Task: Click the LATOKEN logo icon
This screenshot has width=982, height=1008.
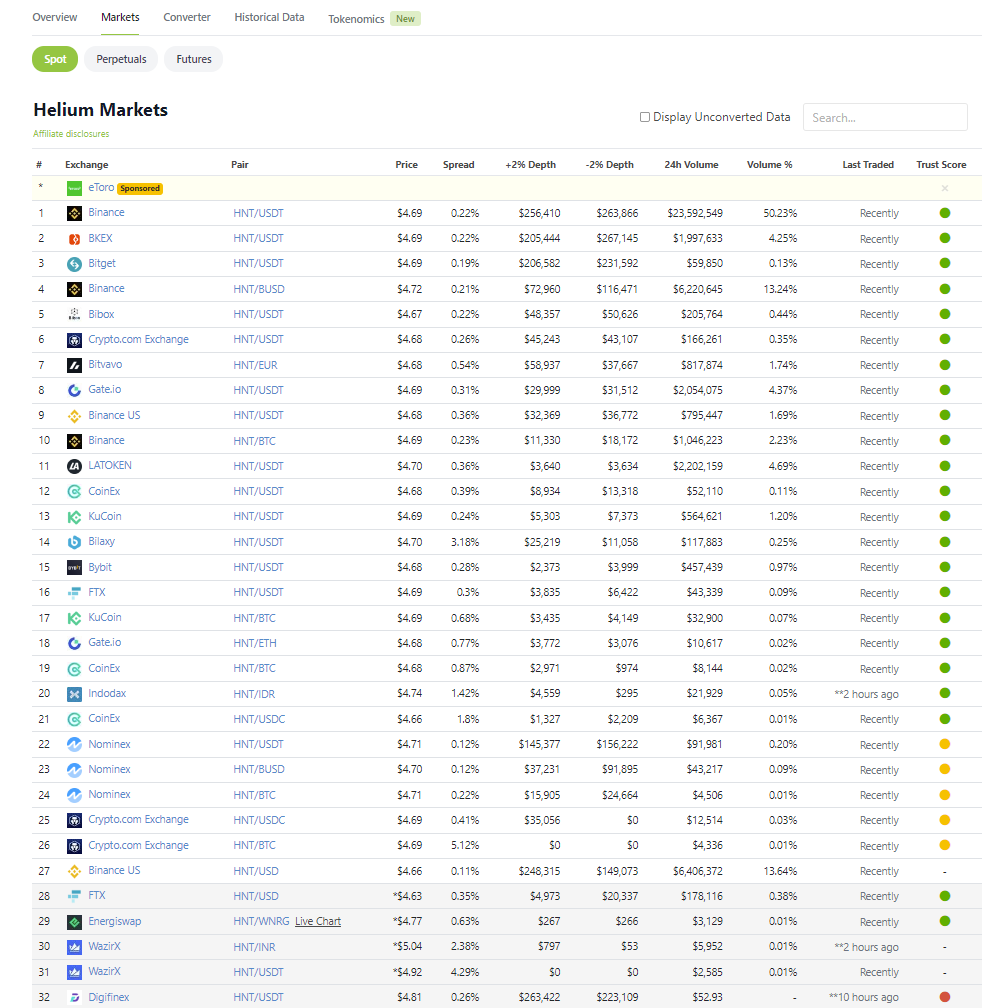Action: pyautogui.click(x=74, y=466)
